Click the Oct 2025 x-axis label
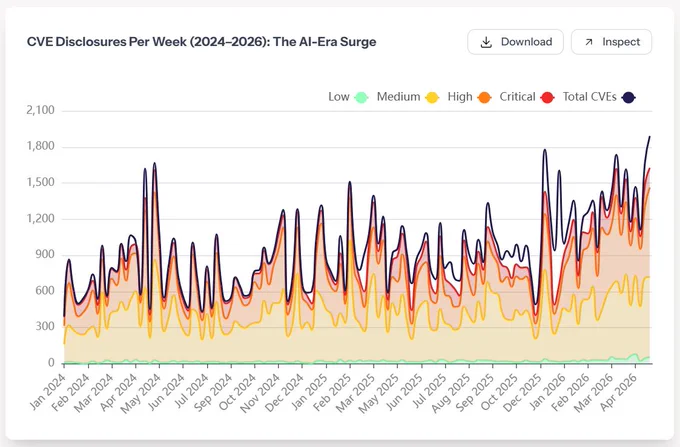This screenshot has height=447, width=680. [x=500, y=391]
